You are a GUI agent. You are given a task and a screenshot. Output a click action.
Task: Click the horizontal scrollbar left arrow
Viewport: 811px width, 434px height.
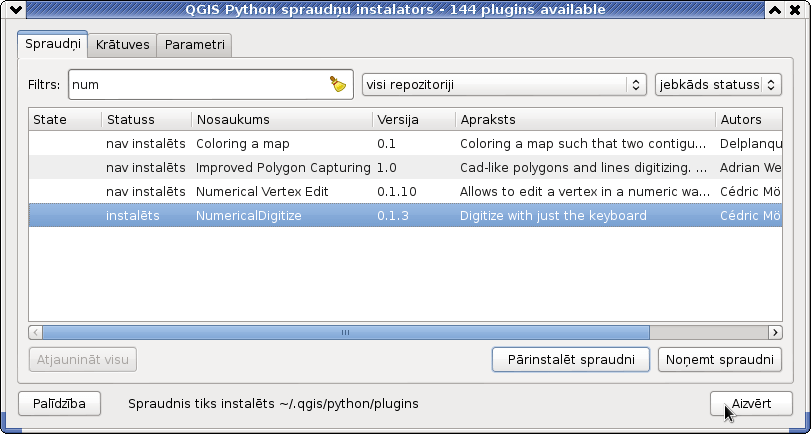click(x=36, y=332)
